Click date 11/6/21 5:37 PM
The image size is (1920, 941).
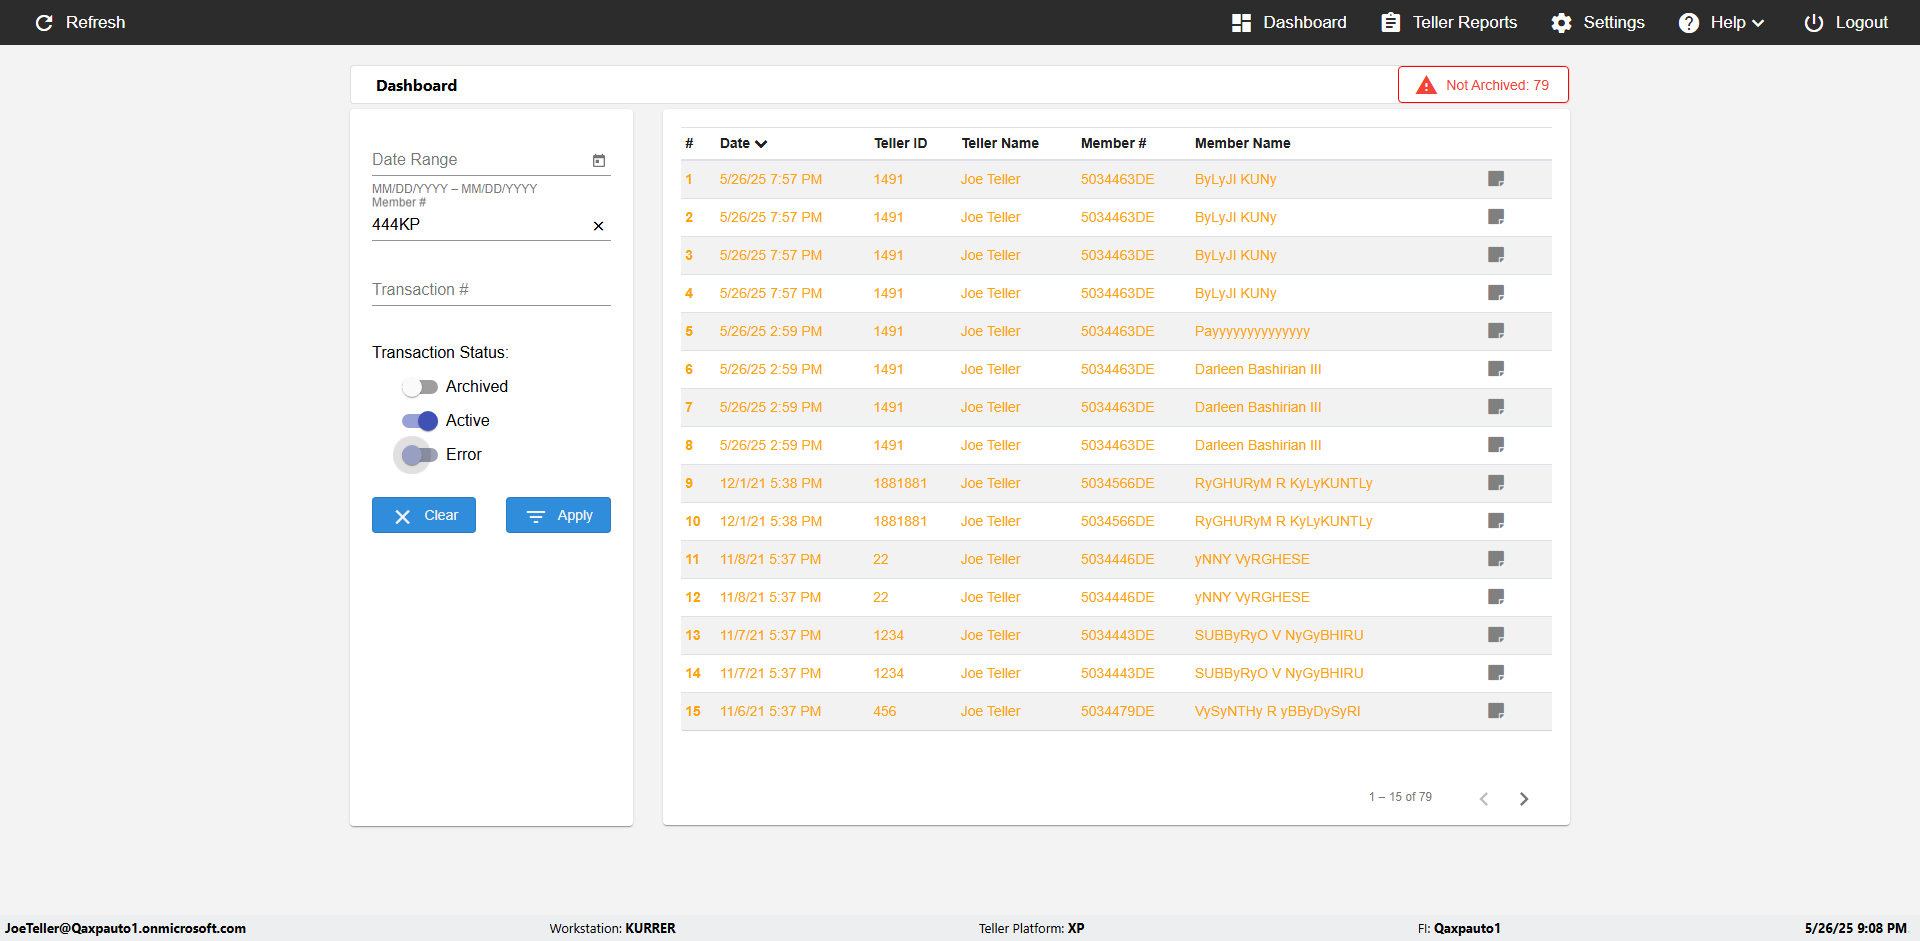pyautogui.click(x=770, y=711)
